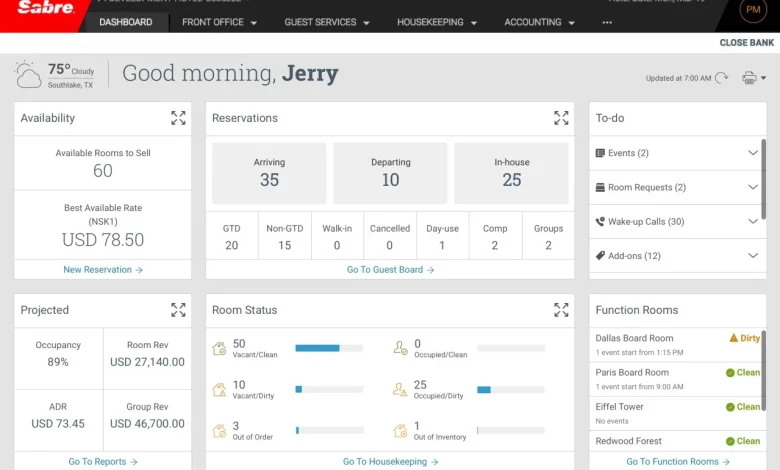Screen dimensions: 780x470
Task: Click the Room Requests bed icon
Action: [600, 187]
